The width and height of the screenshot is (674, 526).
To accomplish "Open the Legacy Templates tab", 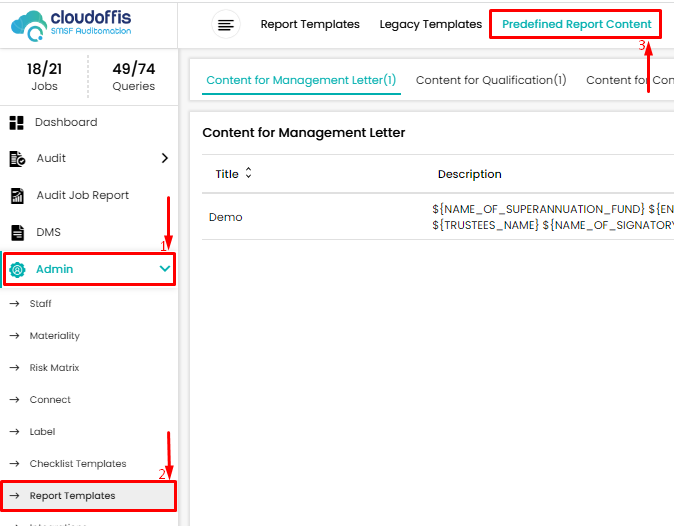I will [431, 24].
